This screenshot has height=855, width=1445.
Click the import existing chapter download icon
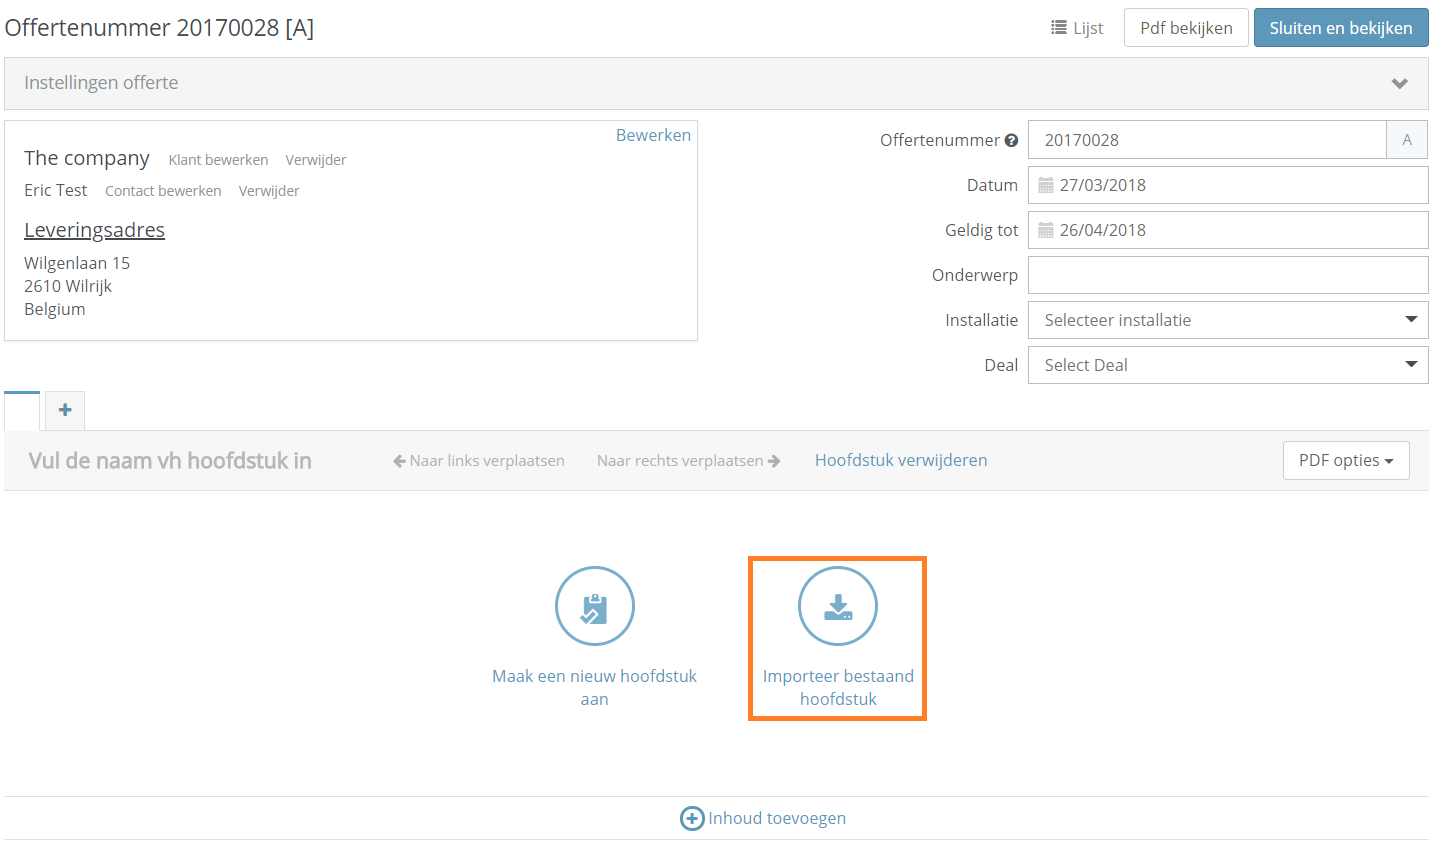point(838,606)
